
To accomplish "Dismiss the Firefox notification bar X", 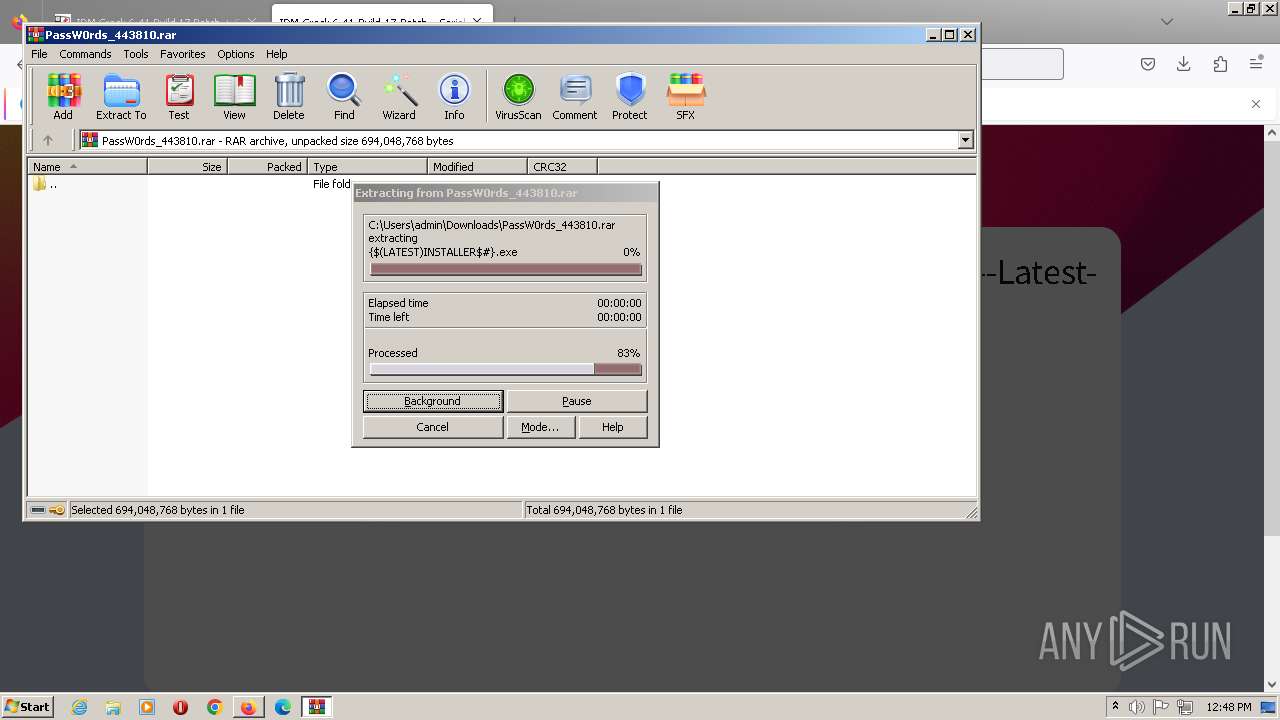I will click(1256, 104).
